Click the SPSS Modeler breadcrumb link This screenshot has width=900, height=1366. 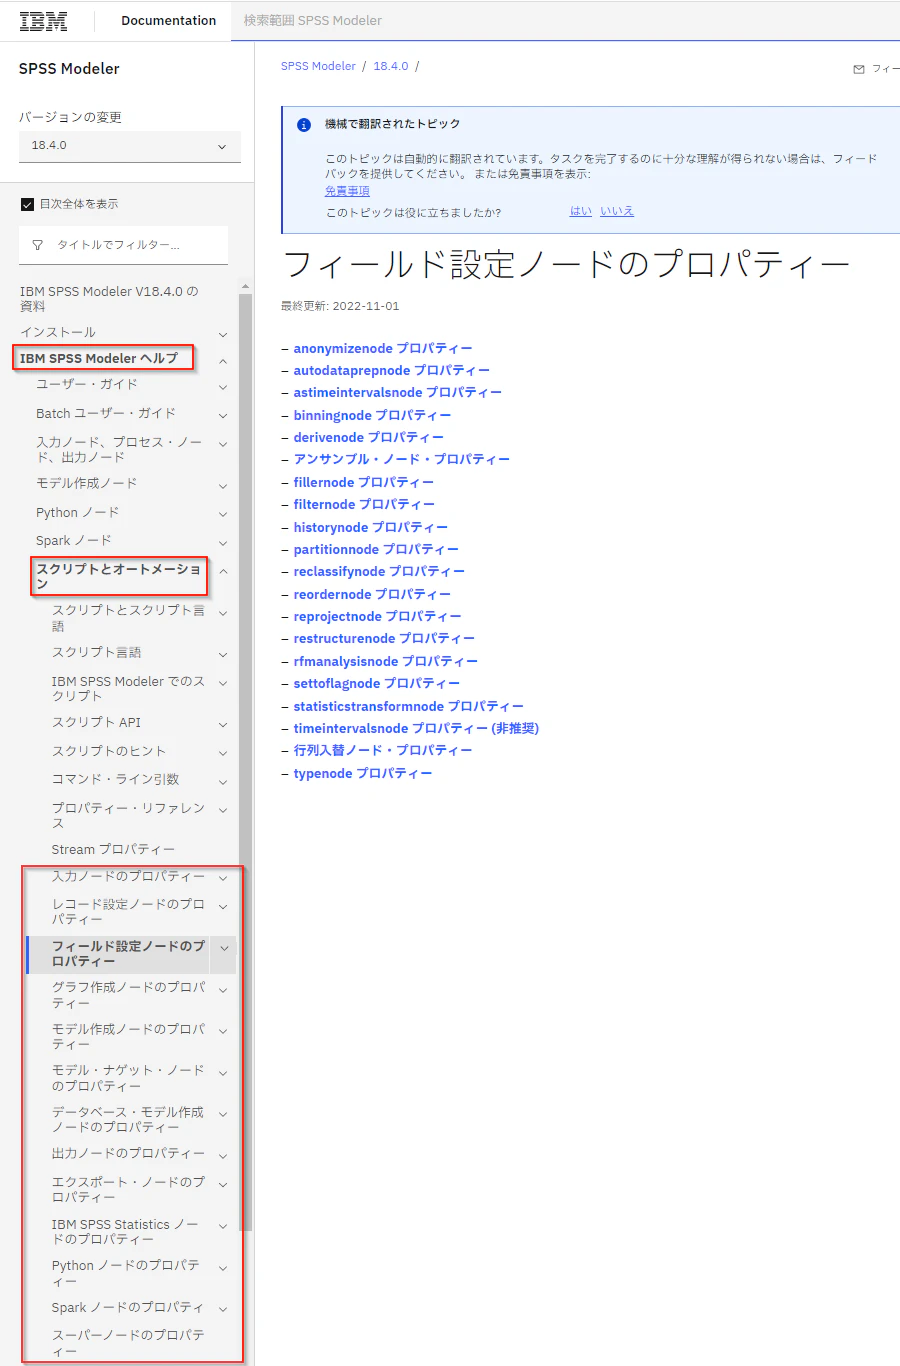click(318, 66)
